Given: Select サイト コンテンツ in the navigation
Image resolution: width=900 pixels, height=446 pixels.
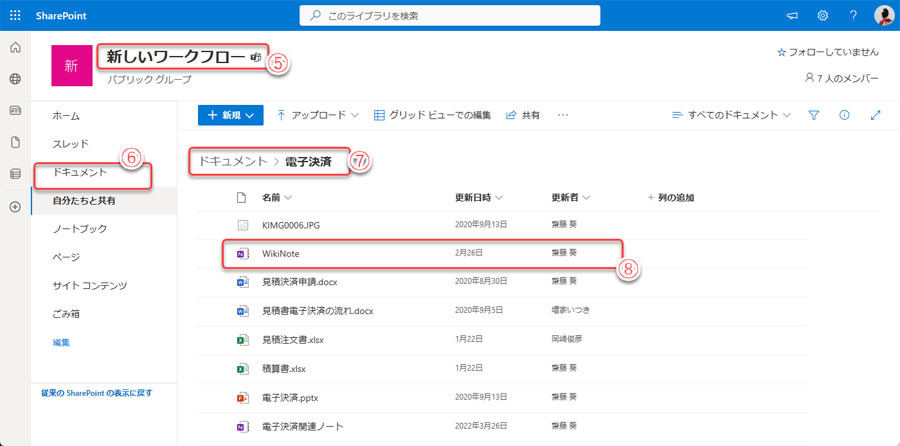Looking at the screenshot, I should (90, 285).
